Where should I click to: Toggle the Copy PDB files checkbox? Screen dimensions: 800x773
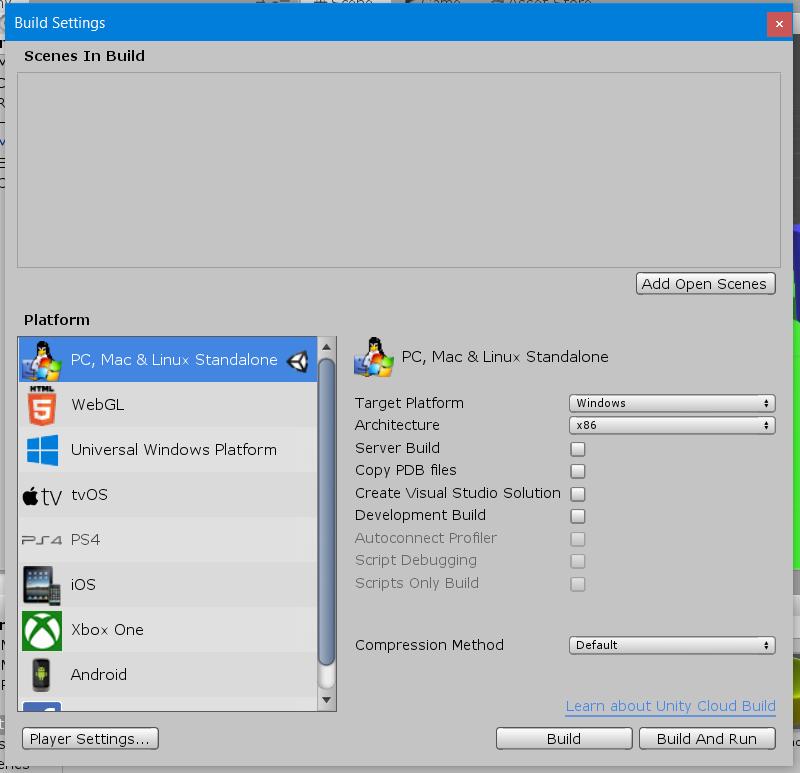click(578, 471)
